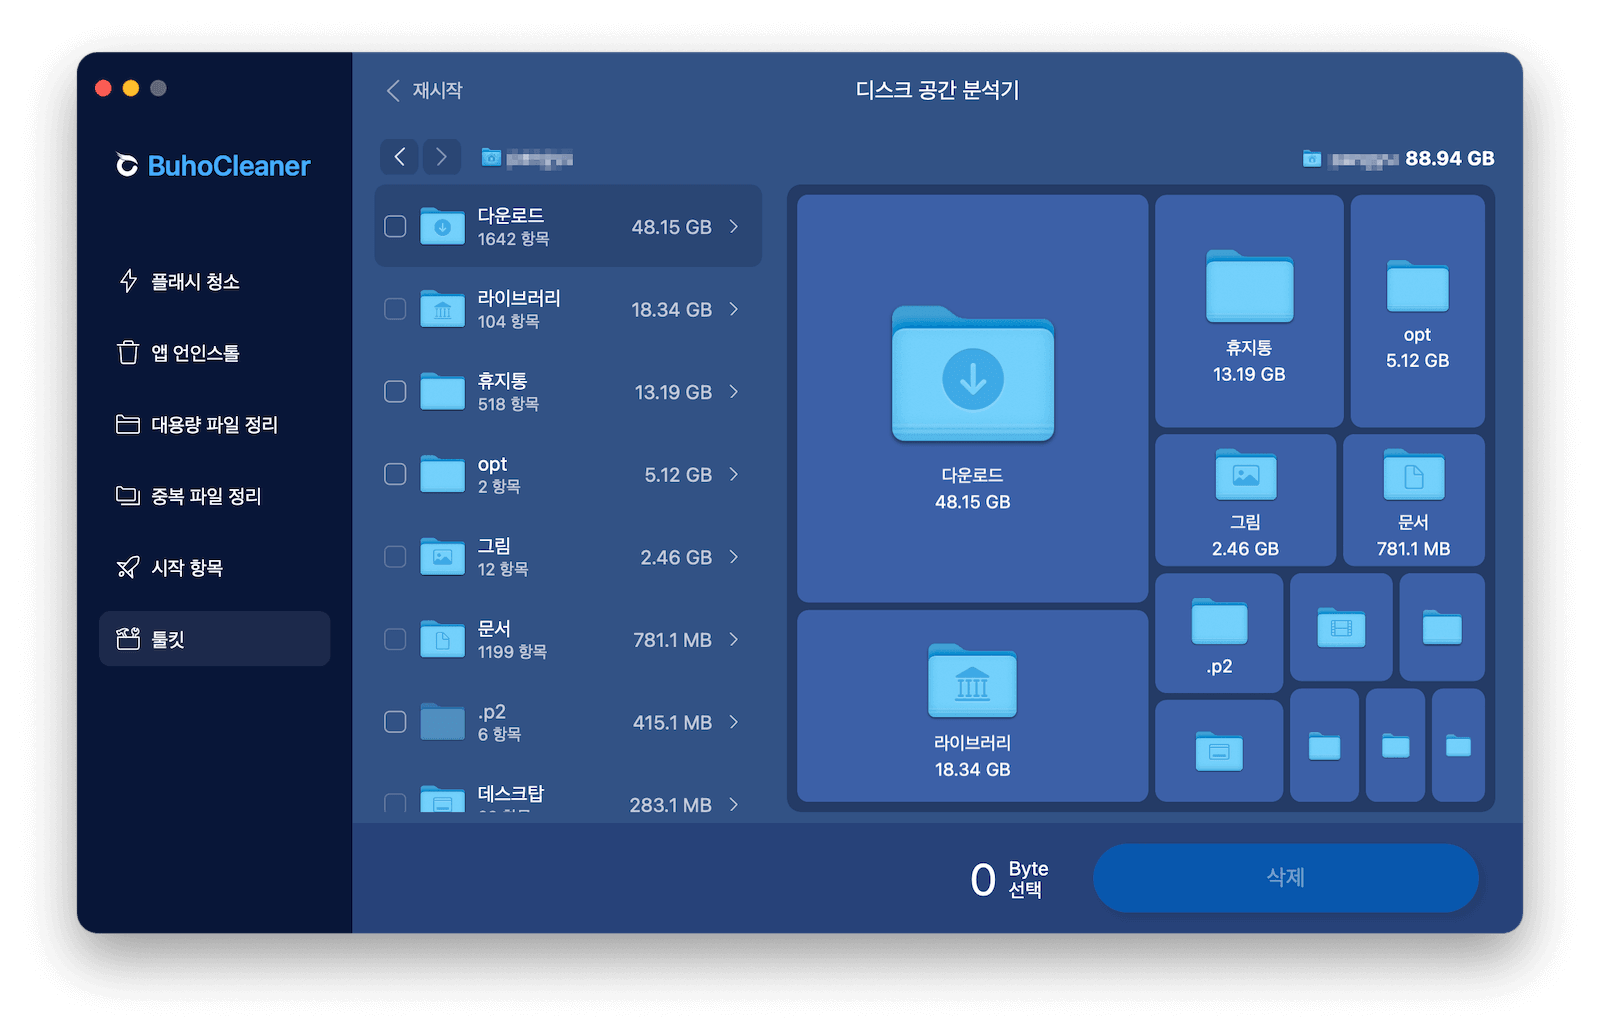Screen dimensions: 1600x1035
Task: Expand 그림 with its chevron arrow
Action: click(734, 556)
